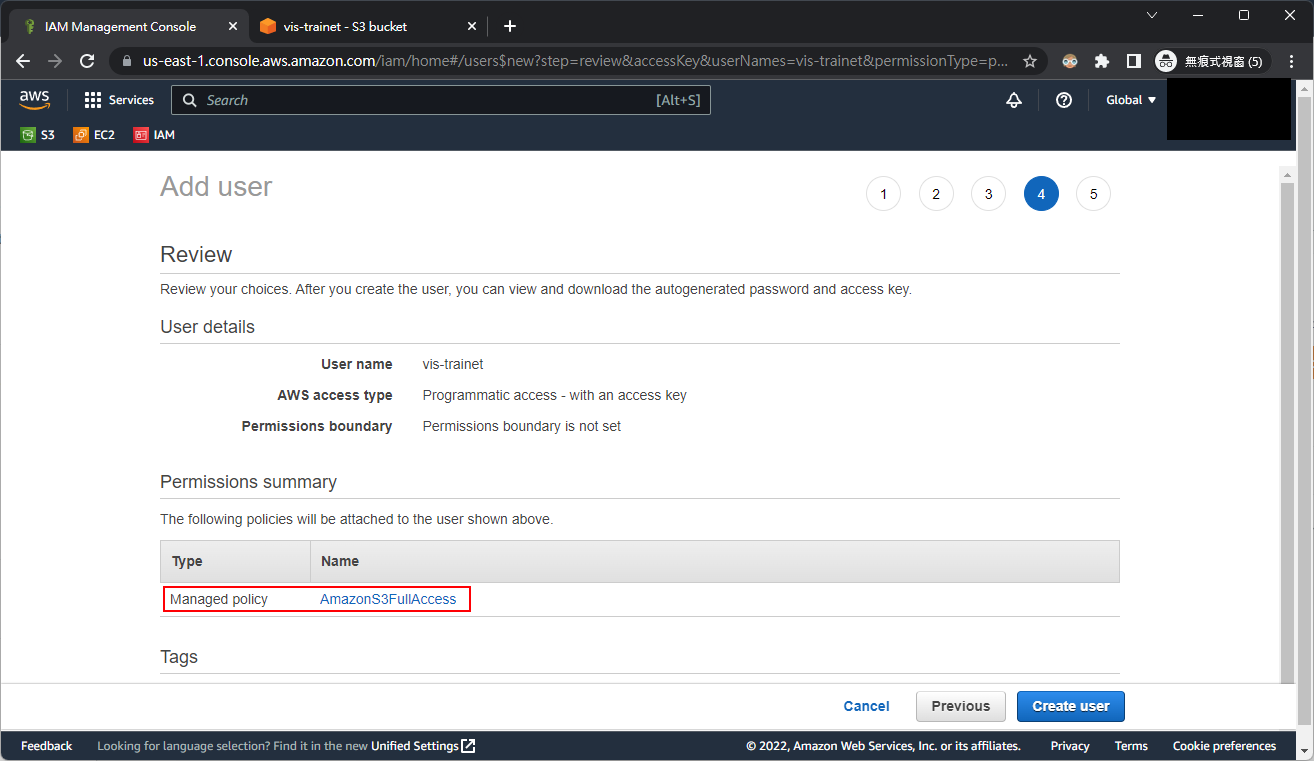Cancel the add user wizard

[866, 706]
